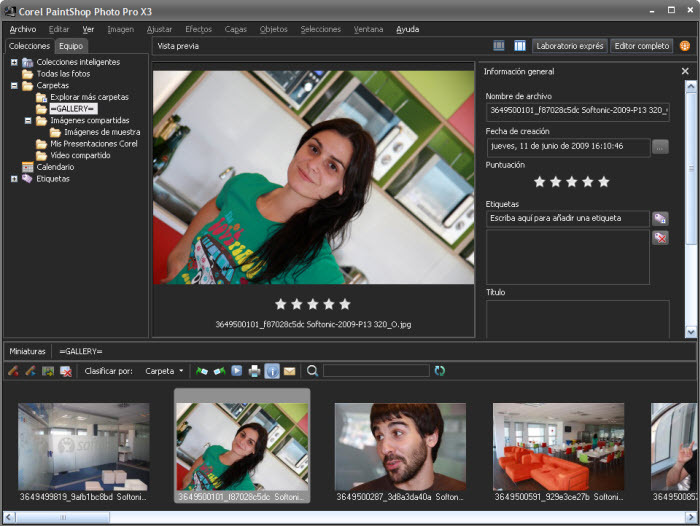Select the bearded man thumbnail

400,447
